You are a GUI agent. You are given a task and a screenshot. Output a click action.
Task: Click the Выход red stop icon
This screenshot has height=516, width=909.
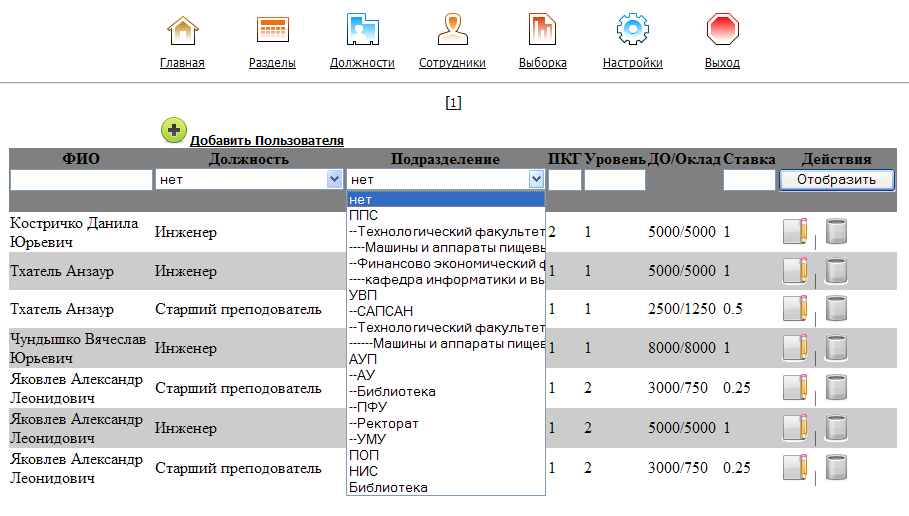pyautogui.click(x=722, y=30)
